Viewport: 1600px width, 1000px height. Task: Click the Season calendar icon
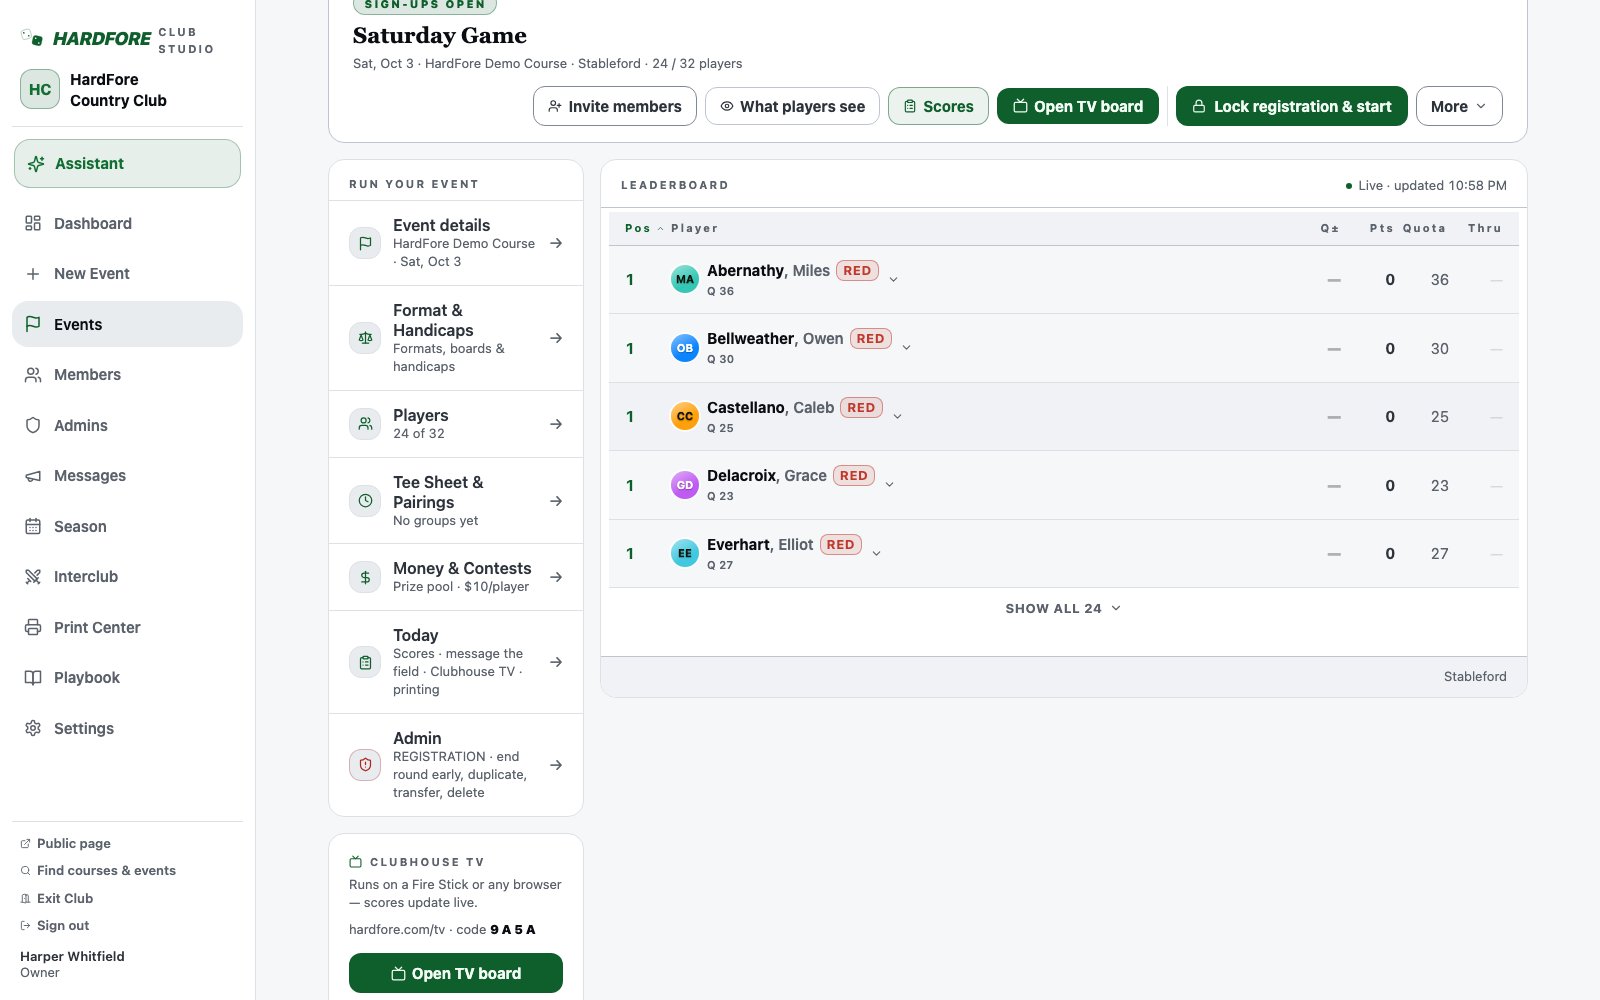(x=33, y=526)
